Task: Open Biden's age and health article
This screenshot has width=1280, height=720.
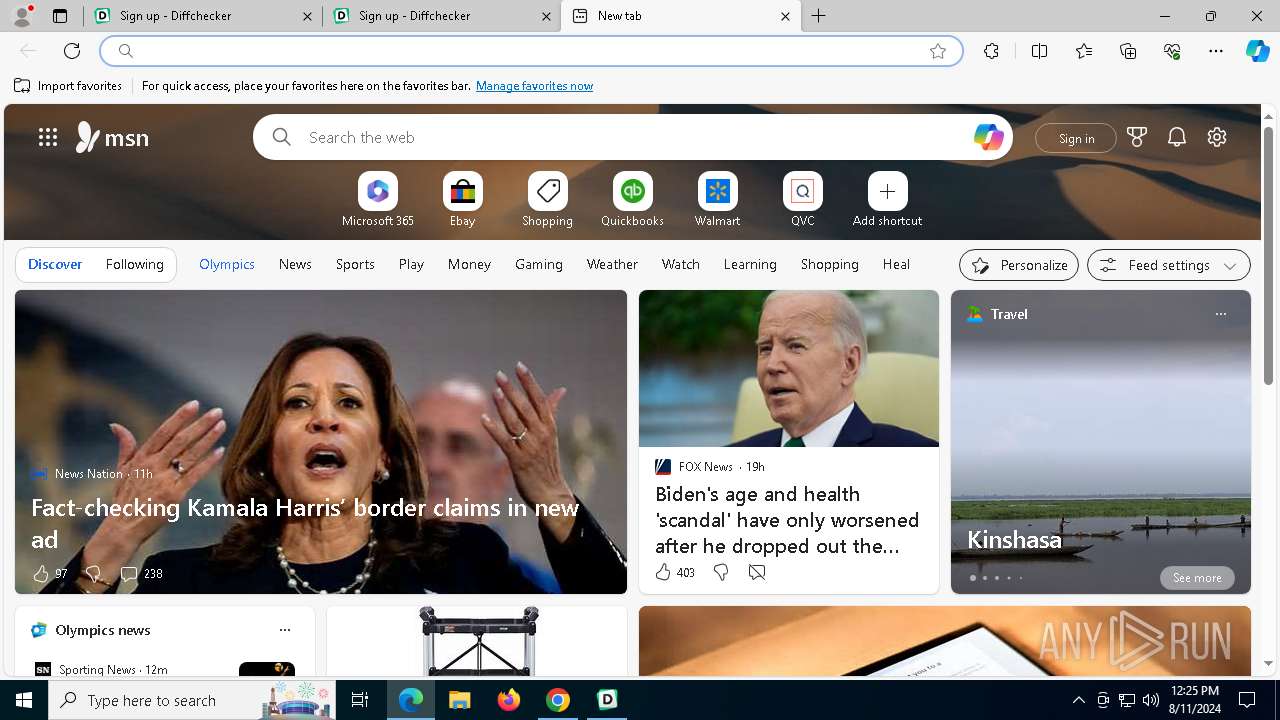Action: point(787,520)
